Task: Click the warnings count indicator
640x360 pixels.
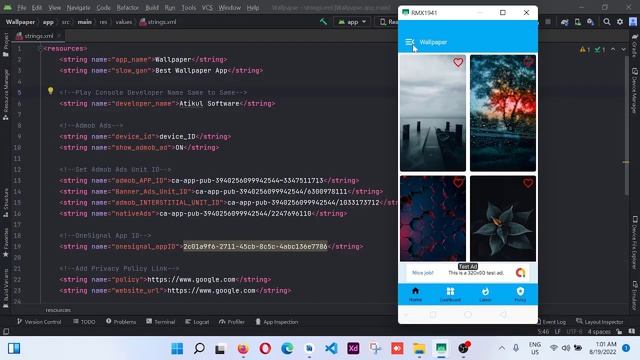Action: pos(584,49)
